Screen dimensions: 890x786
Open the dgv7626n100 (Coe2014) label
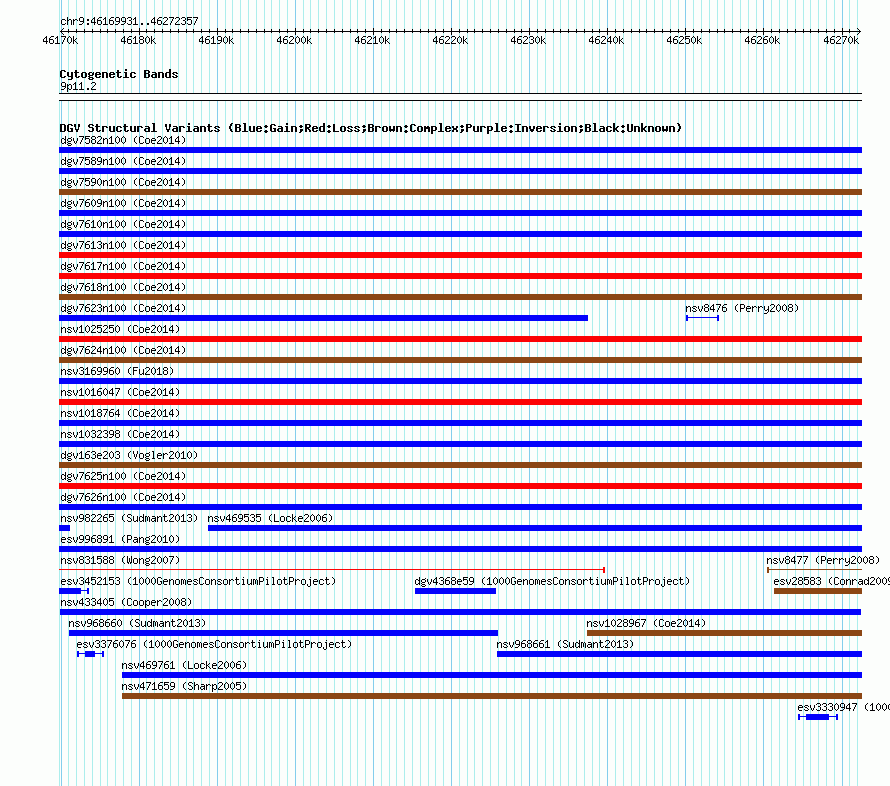coord(123,497)
